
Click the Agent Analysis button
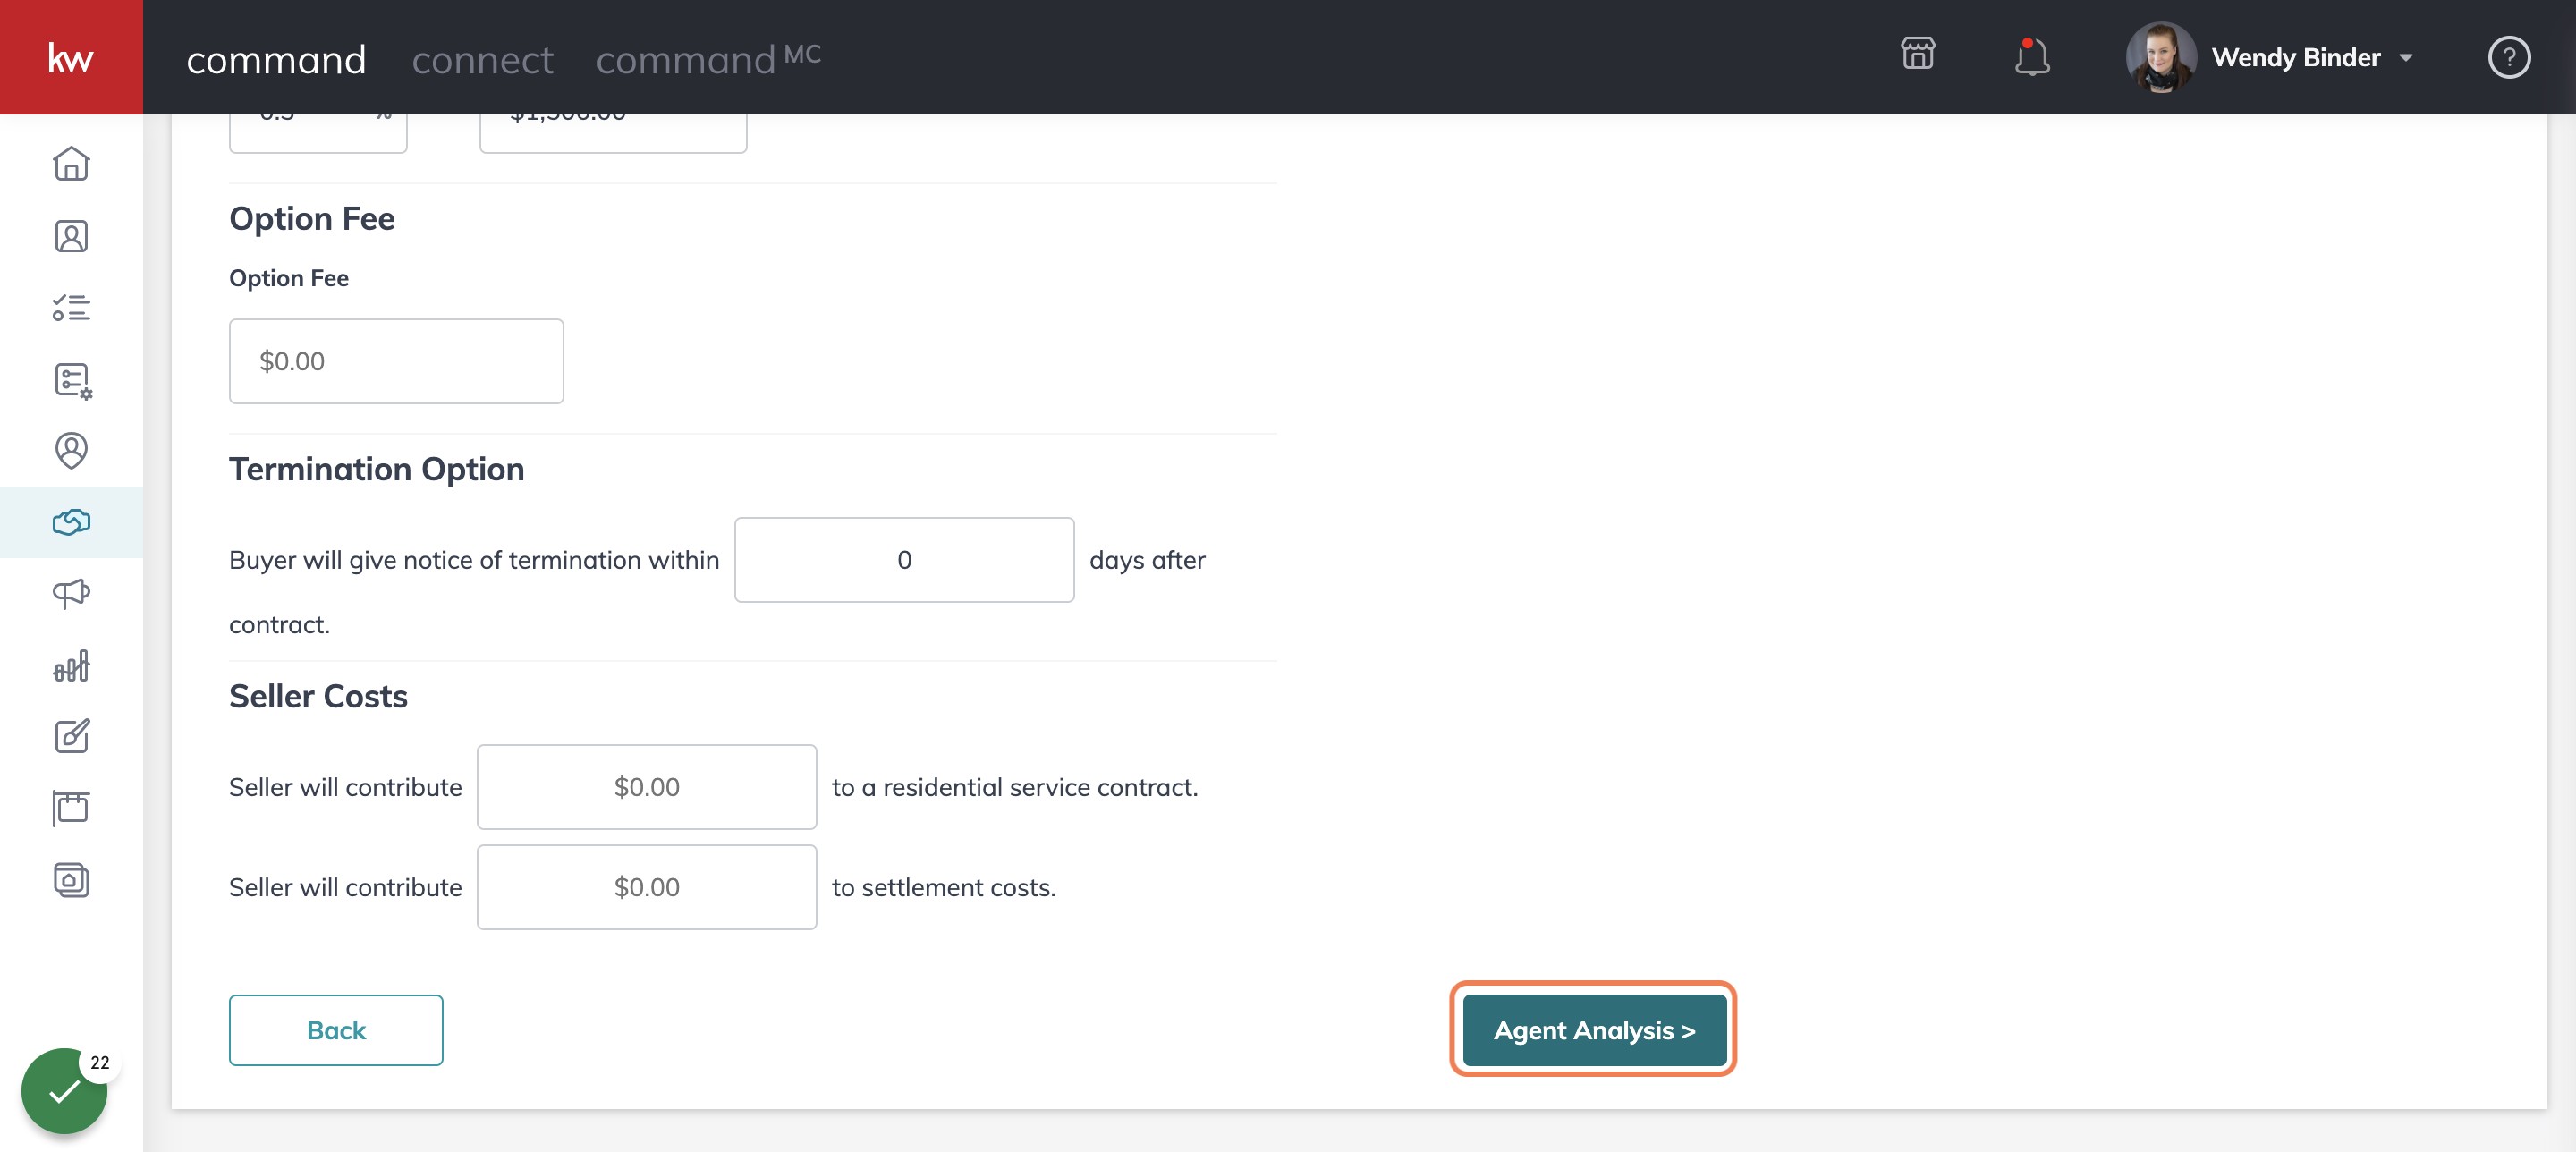[x=1593, y=1030]
